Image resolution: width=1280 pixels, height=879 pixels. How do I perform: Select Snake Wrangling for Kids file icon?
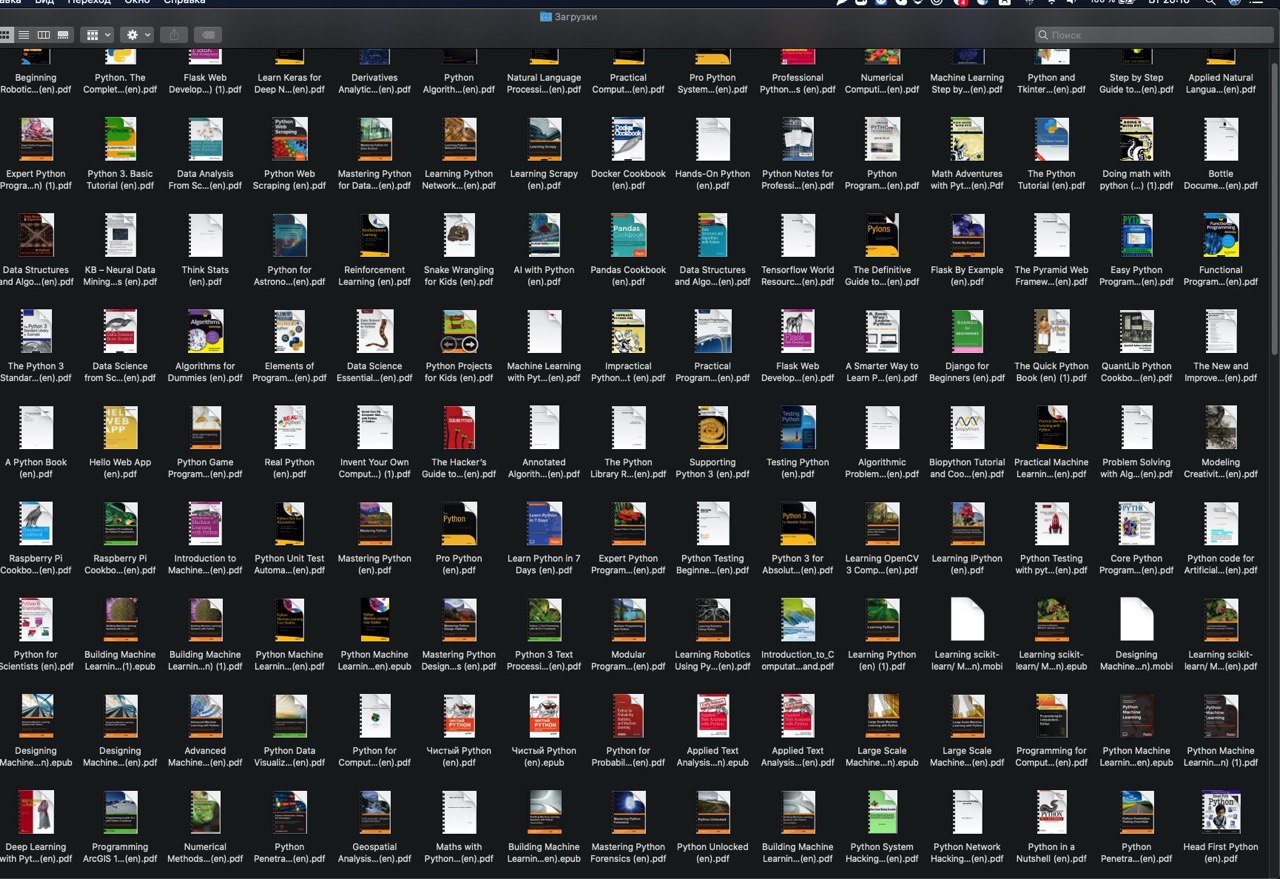[x=459, y=236]
